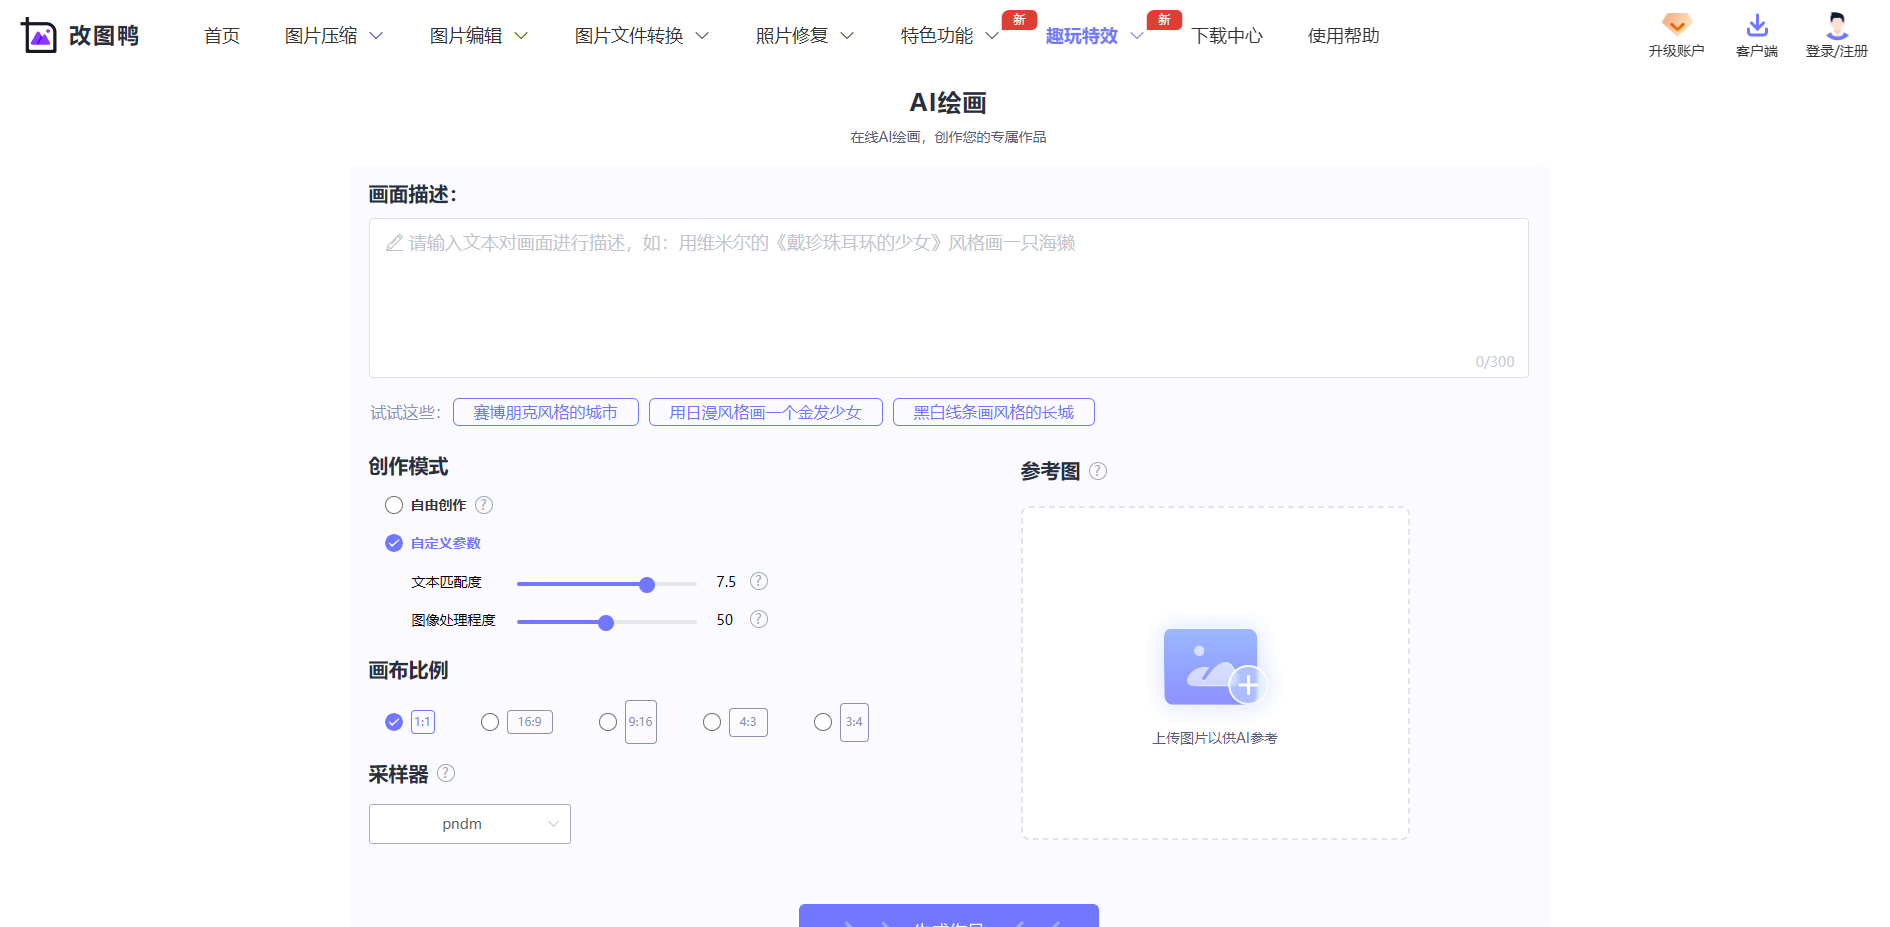Click inside the 画面描述 text box
Image resolution: width=1890 pixels, height=927 pixels.
[x=947, y=295]
